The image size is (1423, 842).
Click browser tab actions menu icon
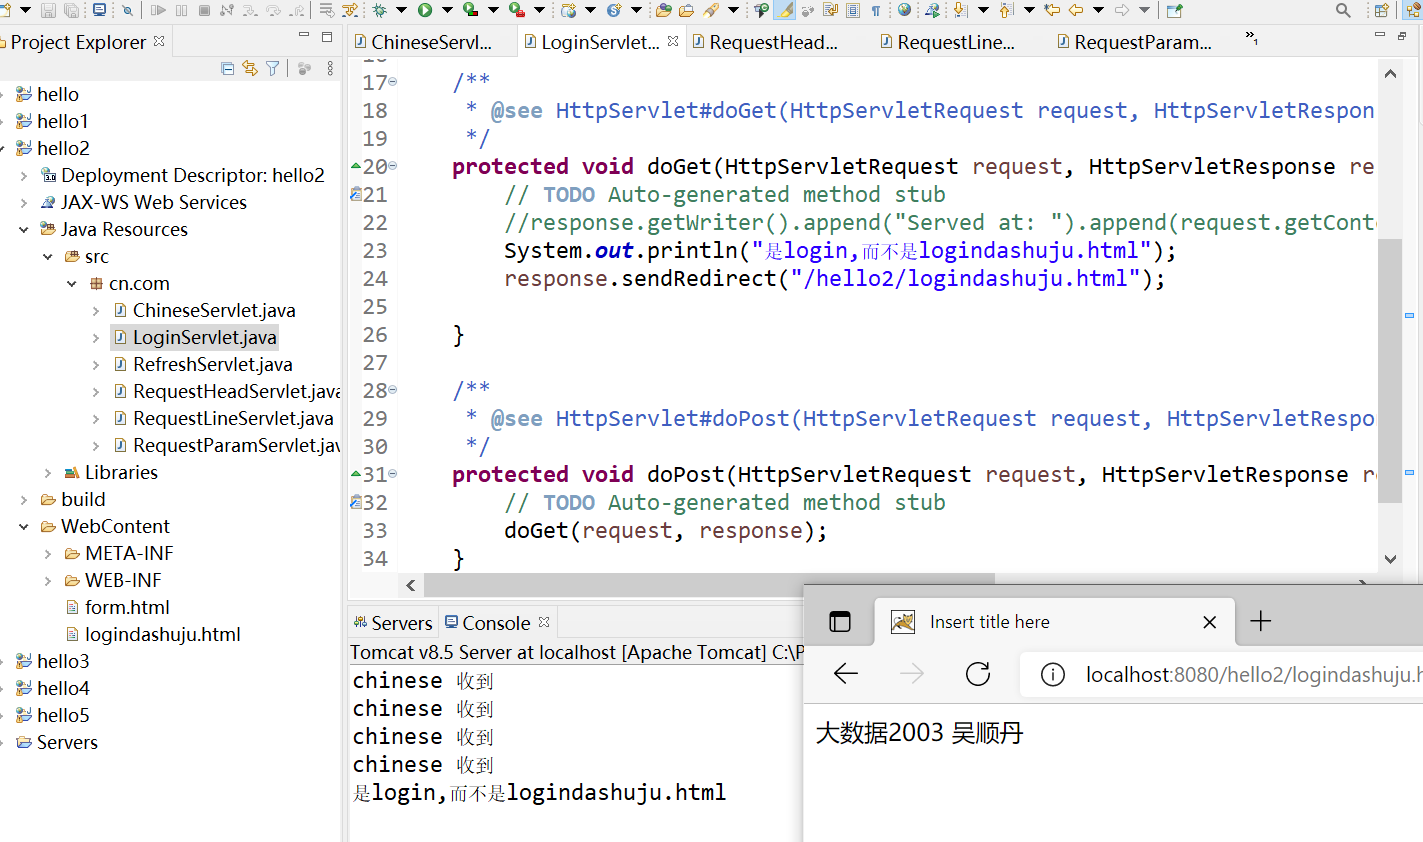[x=840, y=622]
